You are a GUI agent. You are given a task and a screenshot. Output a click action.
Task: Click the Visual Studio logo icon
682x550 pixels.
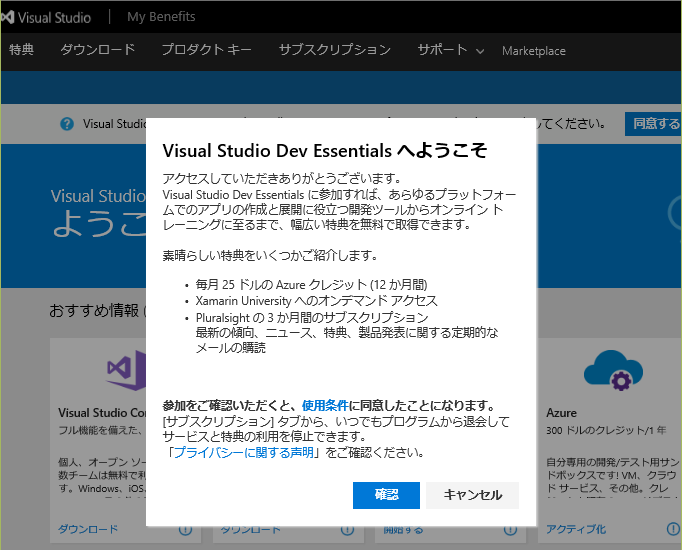pyautogui.click(x=7, y=17)
